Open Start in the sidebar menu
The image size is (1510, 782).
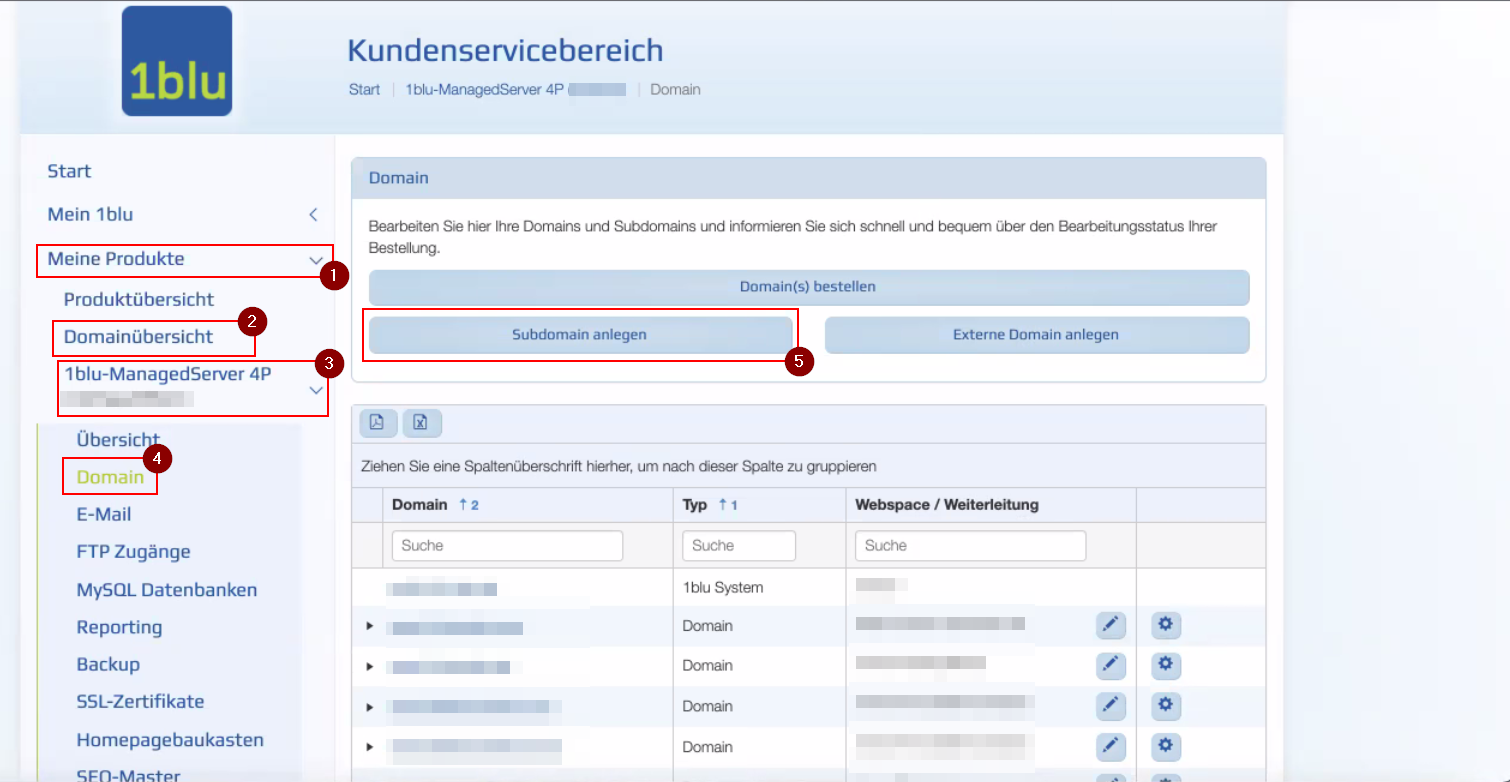(x=69, y=171)
